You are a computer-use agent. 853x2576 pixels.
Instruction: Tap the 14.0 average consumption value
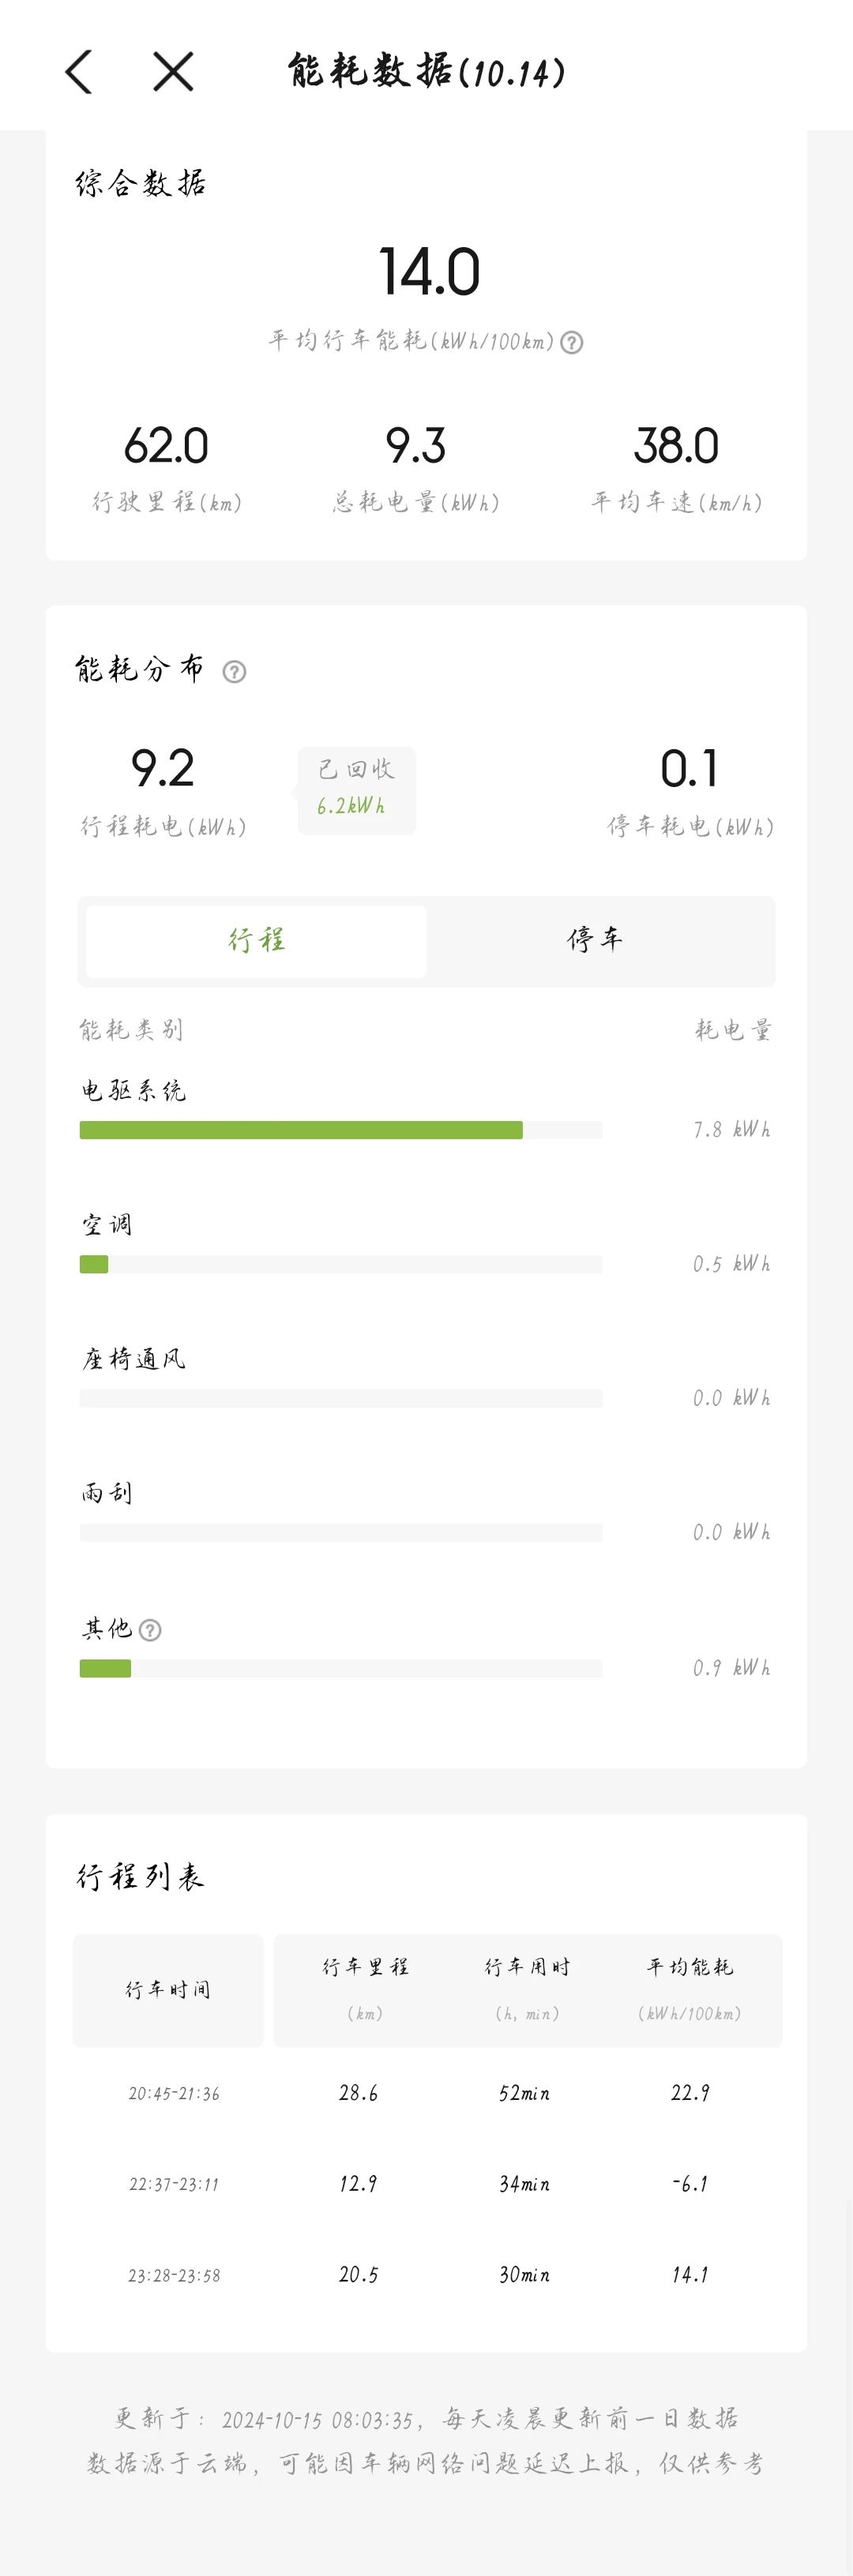tap(429, 272)
